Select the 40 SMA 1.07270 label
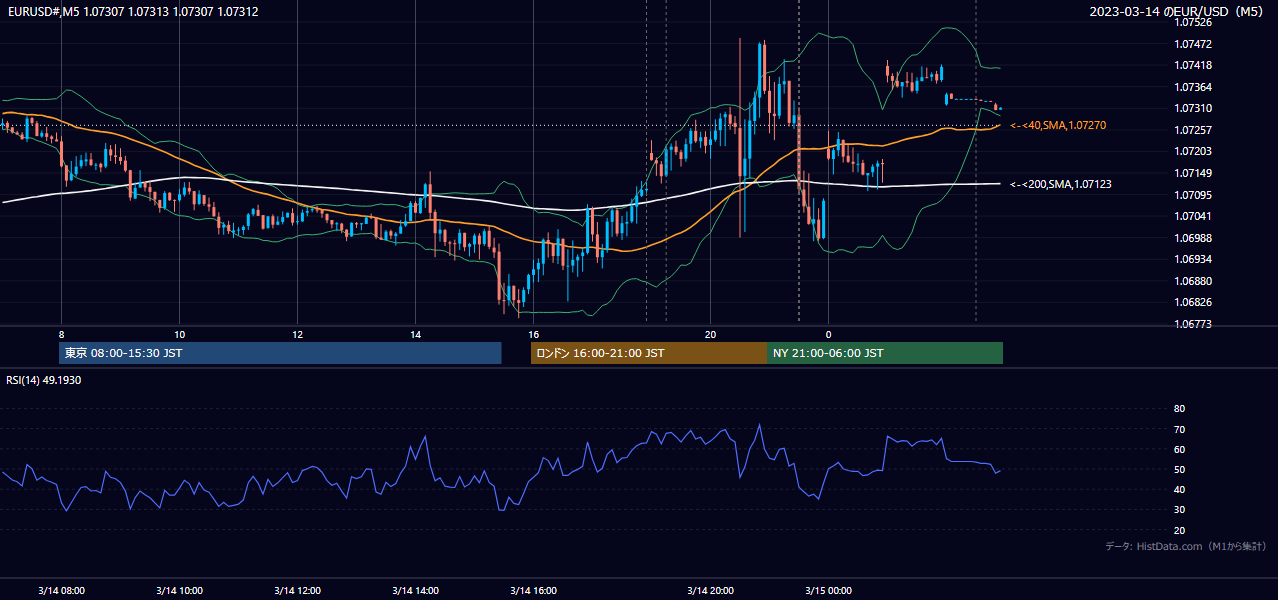The image size is (1278, 600). (x=1058, y=125)
